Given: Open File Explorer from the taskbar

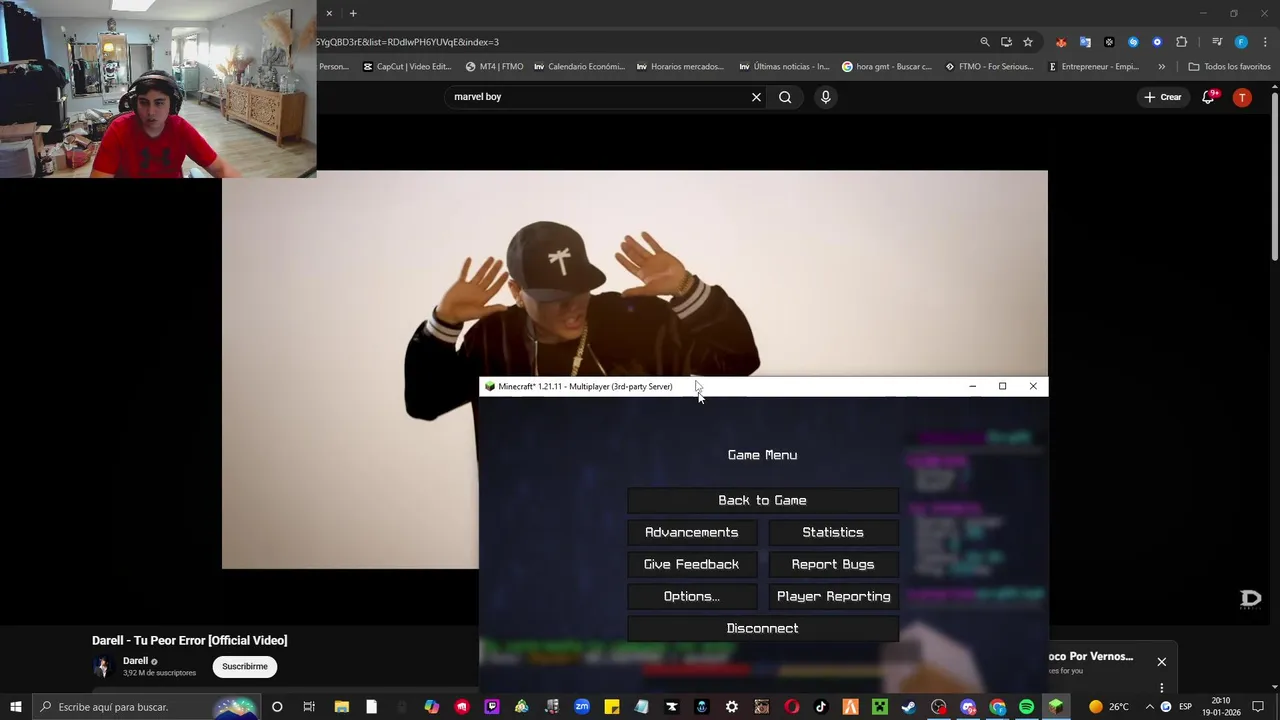Looking at the screenshot, I should (x=341, y=707).
